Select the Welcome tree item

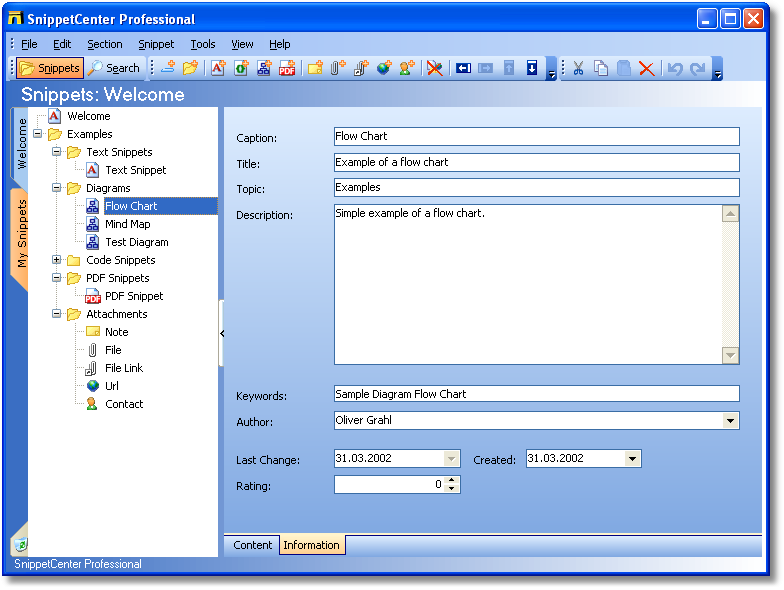[88, 116]
